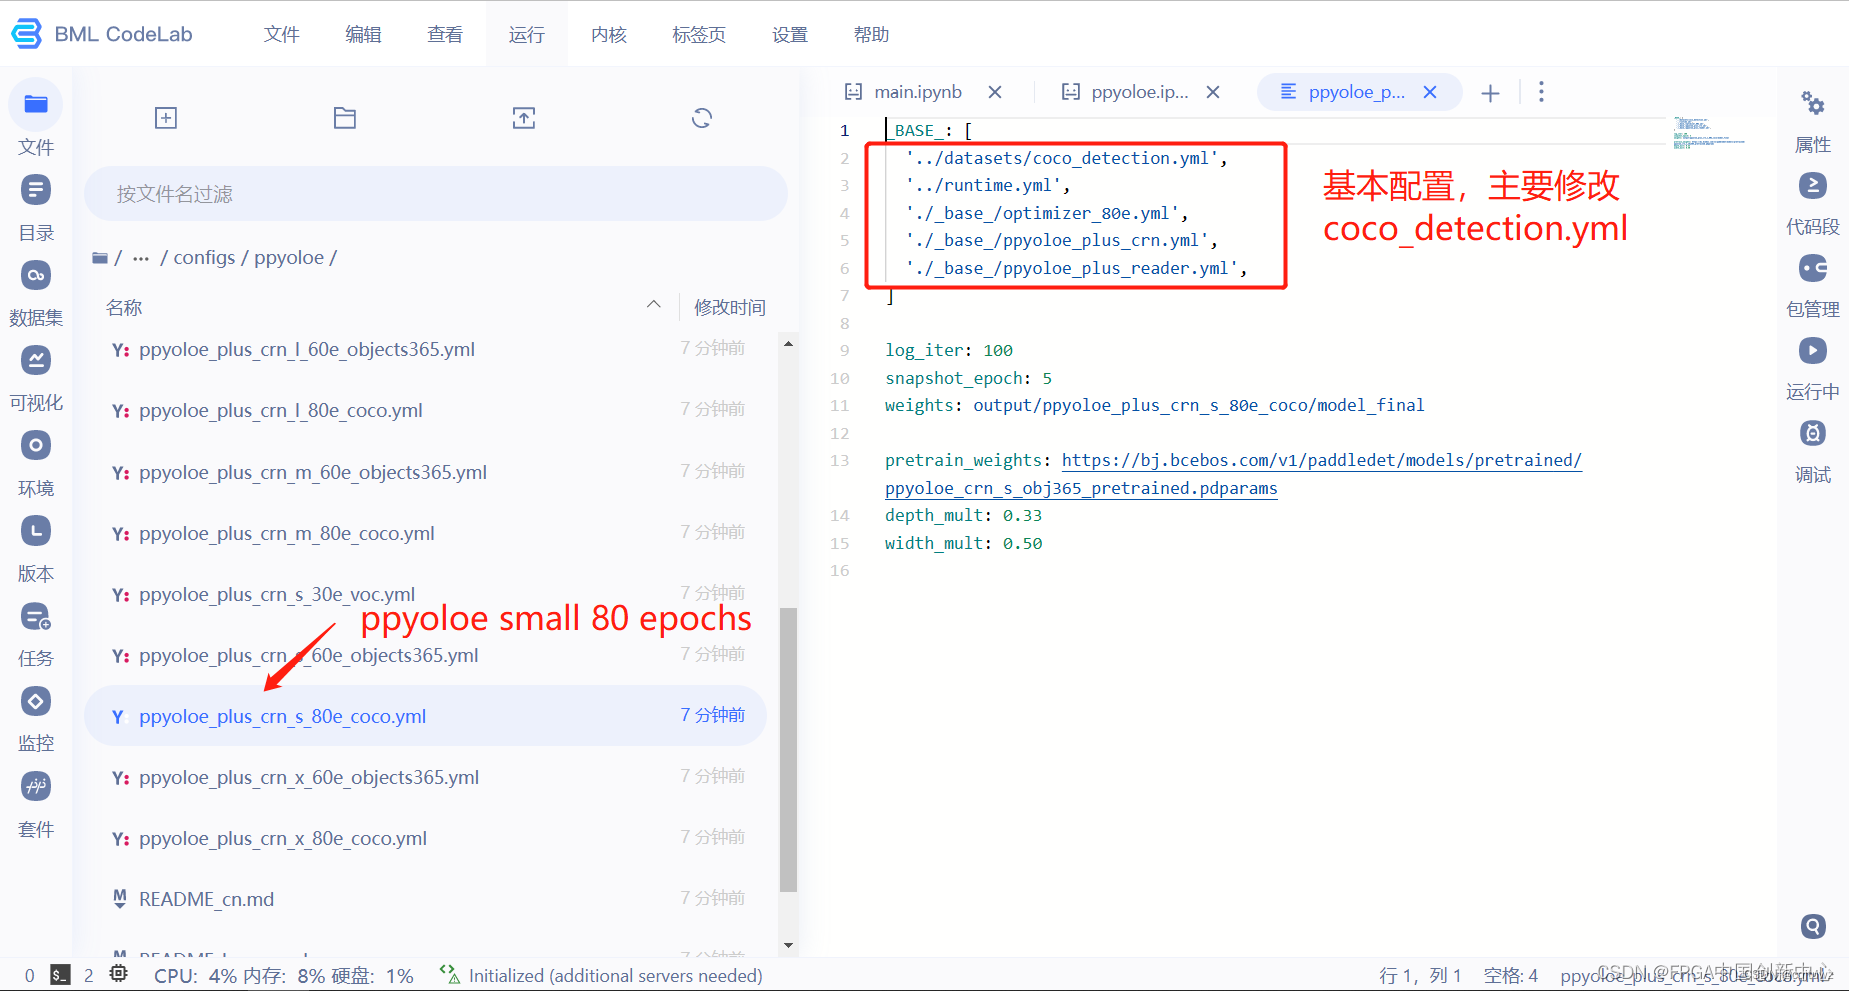Open the 属性 properties gear panel
The width and height of the screenshot is (1849, 991).
tap(1813, 103)
